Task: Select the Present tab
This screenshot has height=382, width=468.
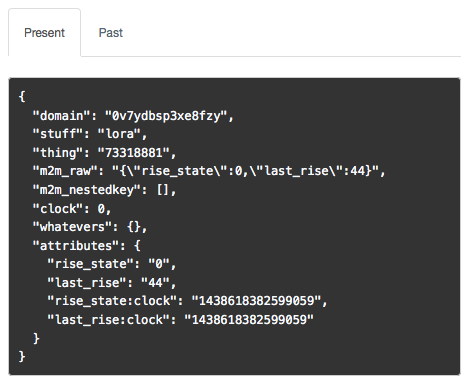Action: point(44,33)
